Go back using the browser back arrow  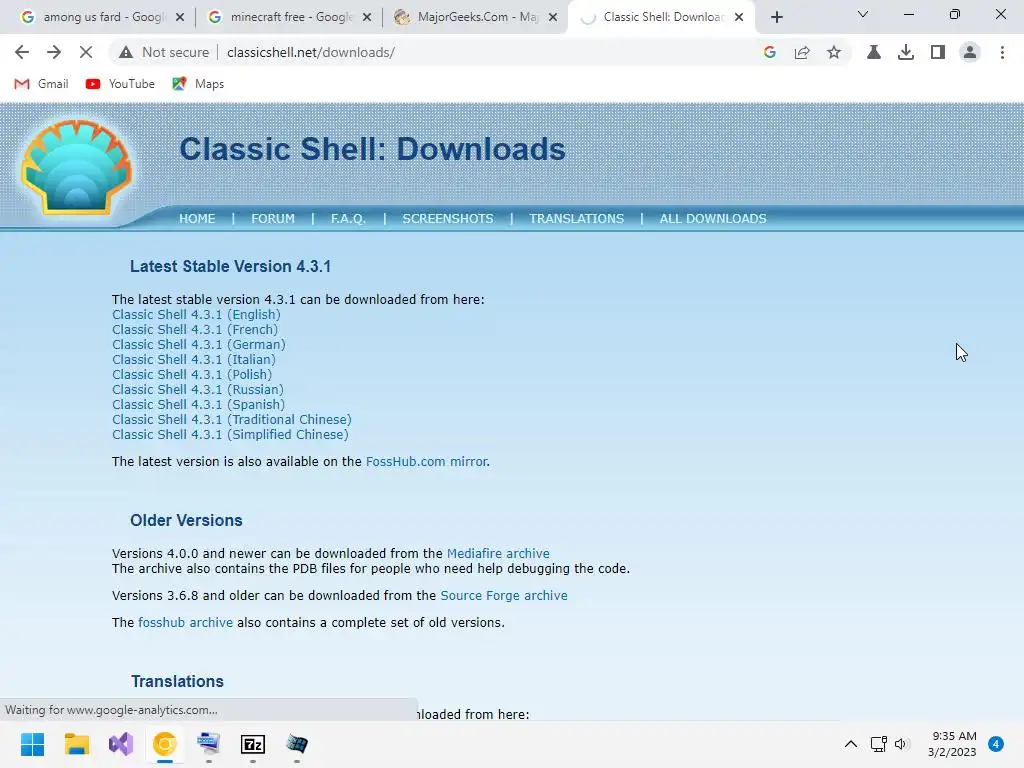click(x=22, y=52)
